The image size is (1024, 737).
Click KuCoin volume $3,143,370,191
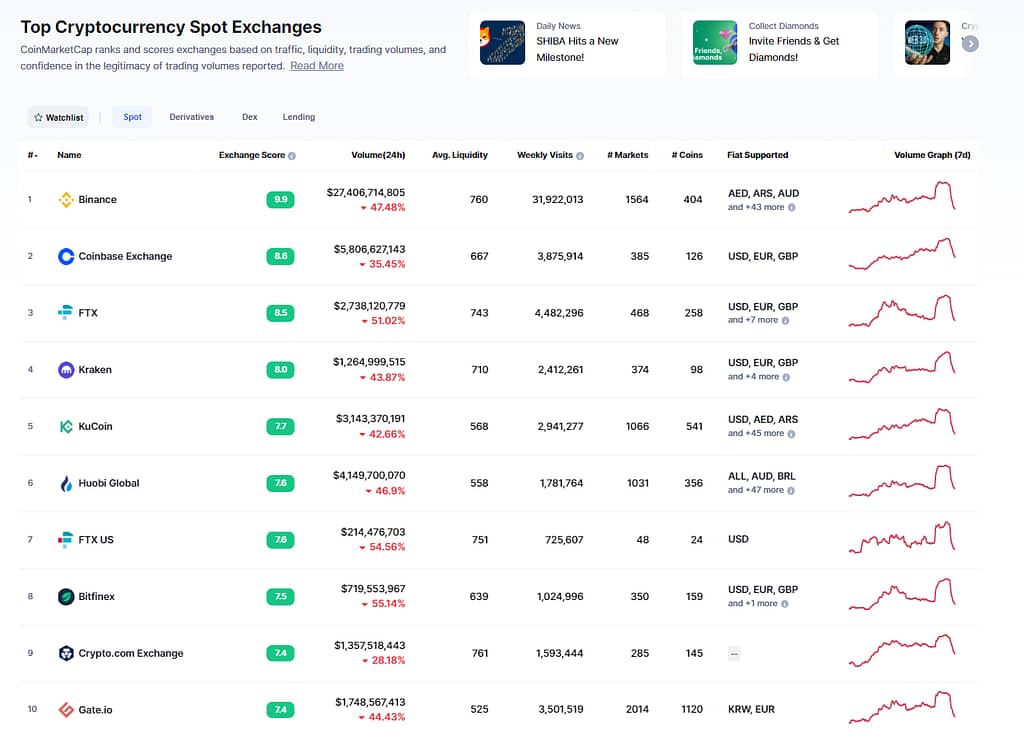pyautogui.click(x=370, y=419)
